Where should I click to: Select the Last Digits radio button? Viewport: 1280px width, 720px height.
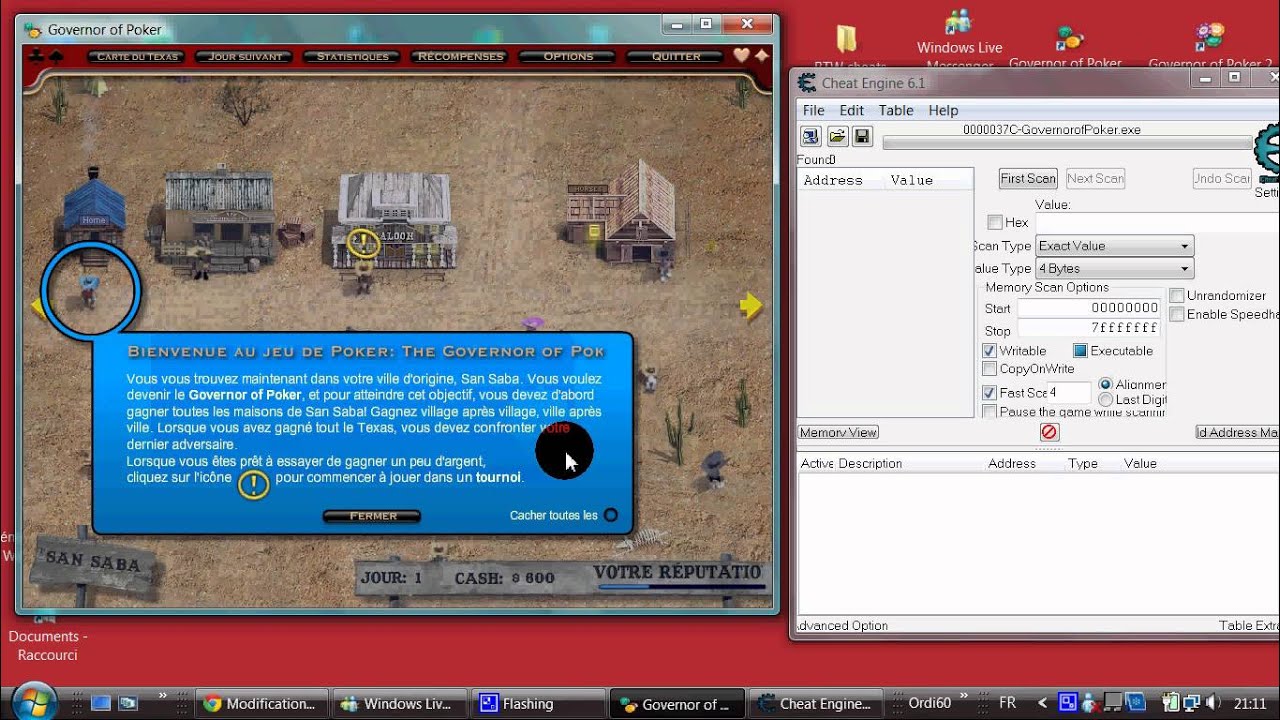click(x=1105, y=400)
